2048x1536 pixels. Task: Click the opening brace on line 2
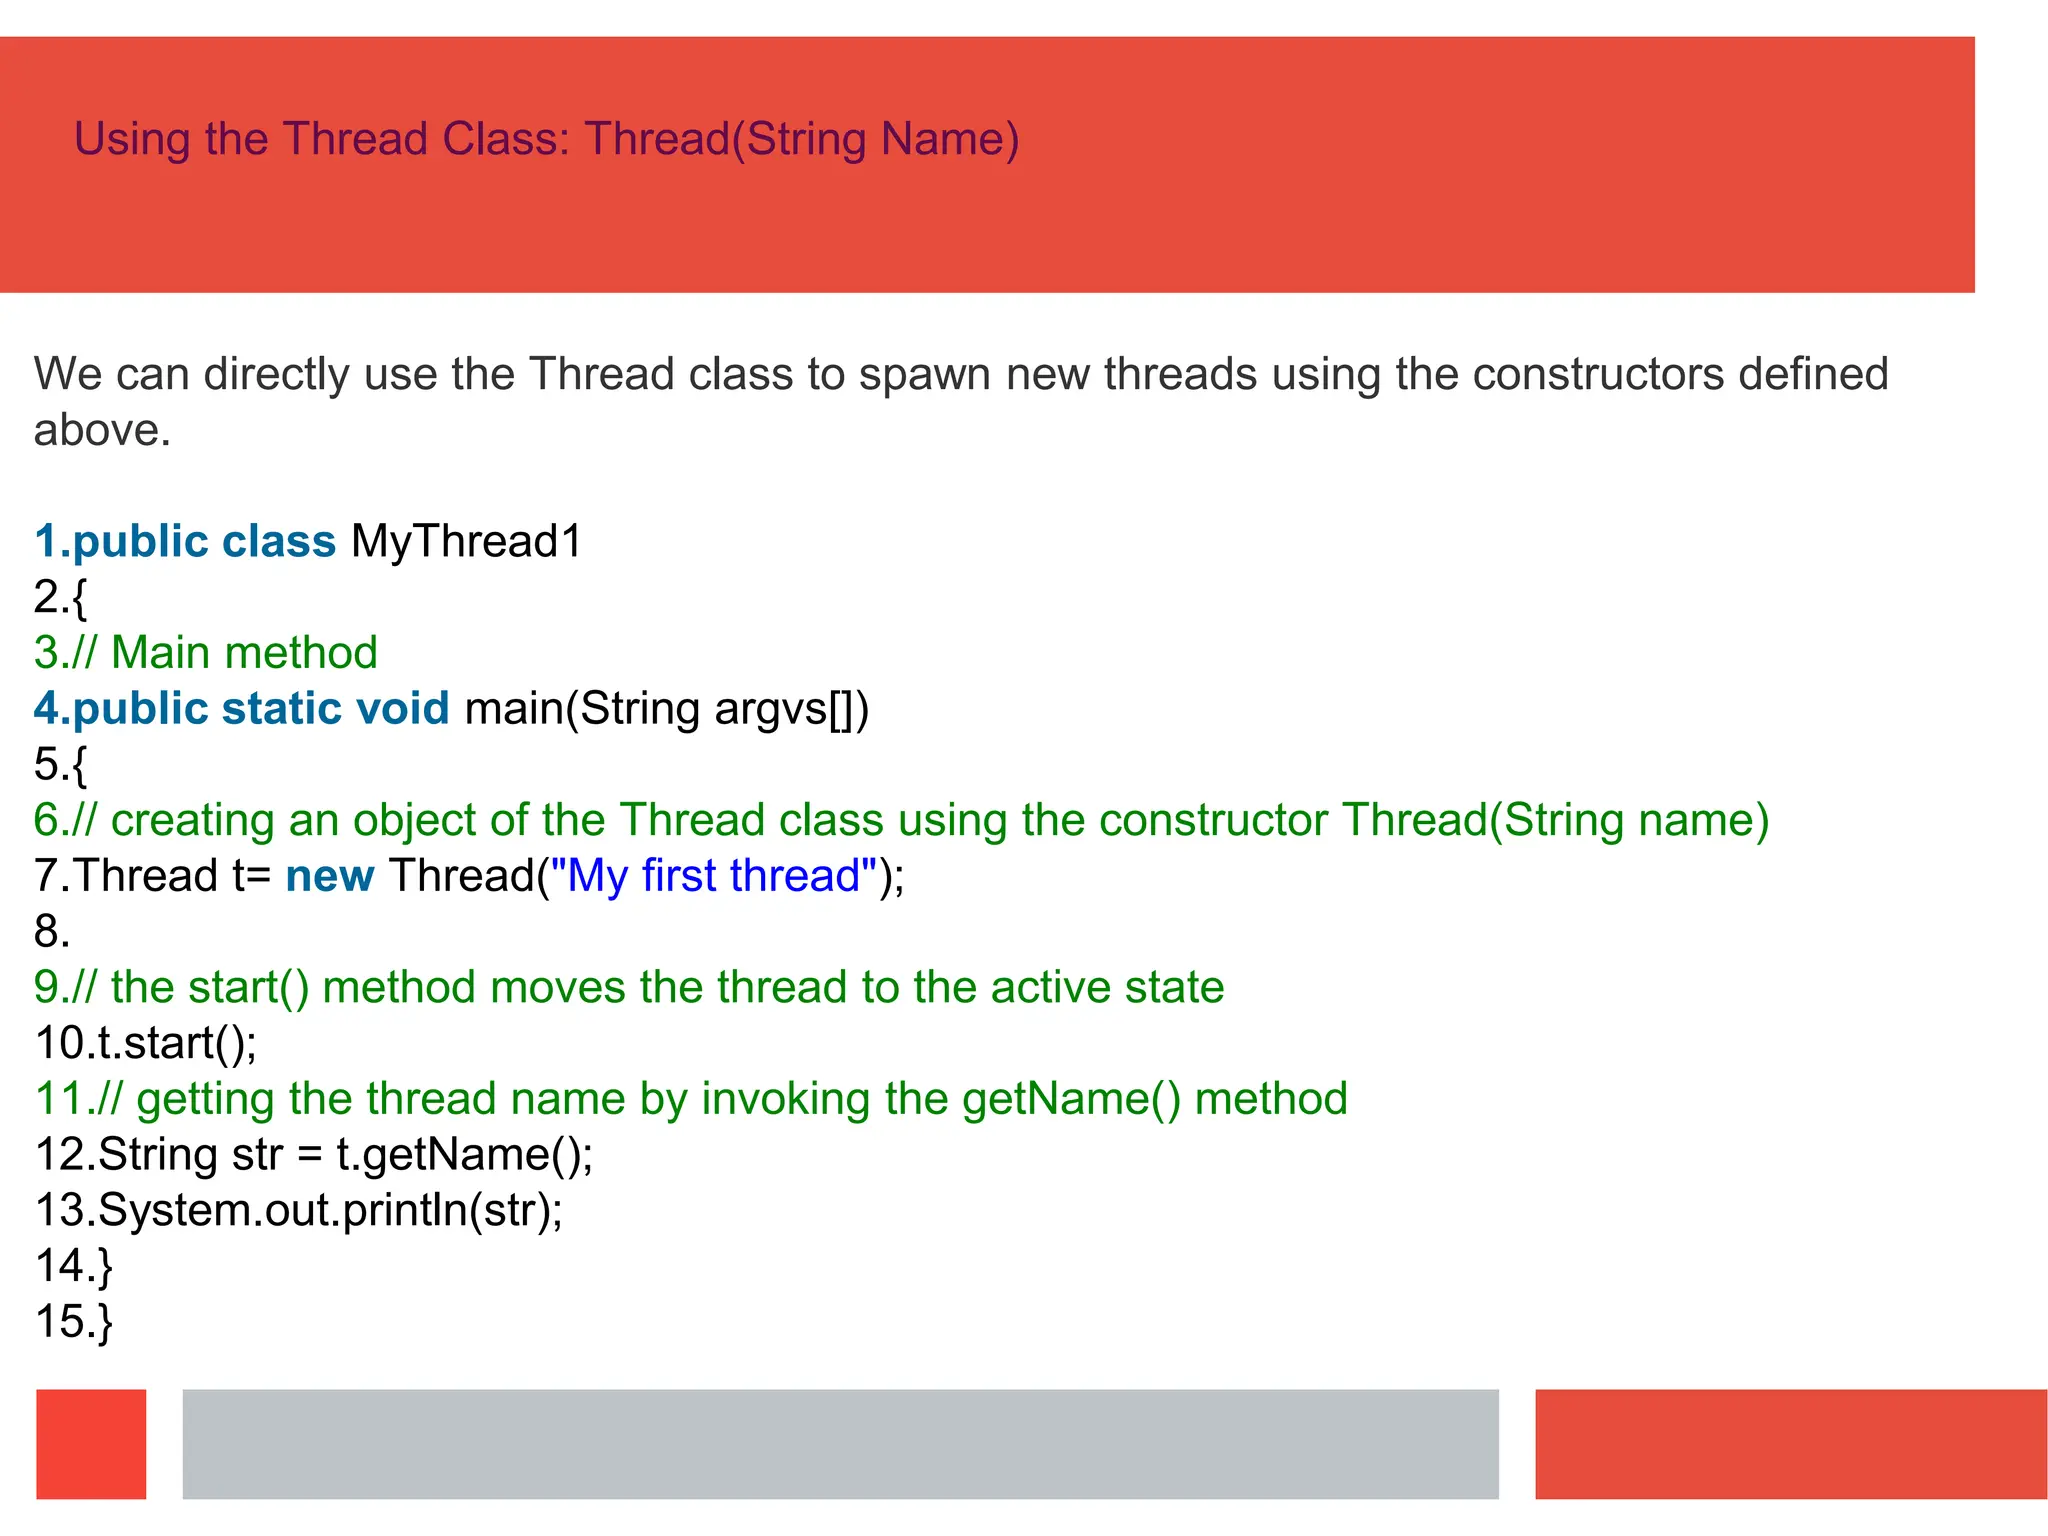tap(61, 597)
